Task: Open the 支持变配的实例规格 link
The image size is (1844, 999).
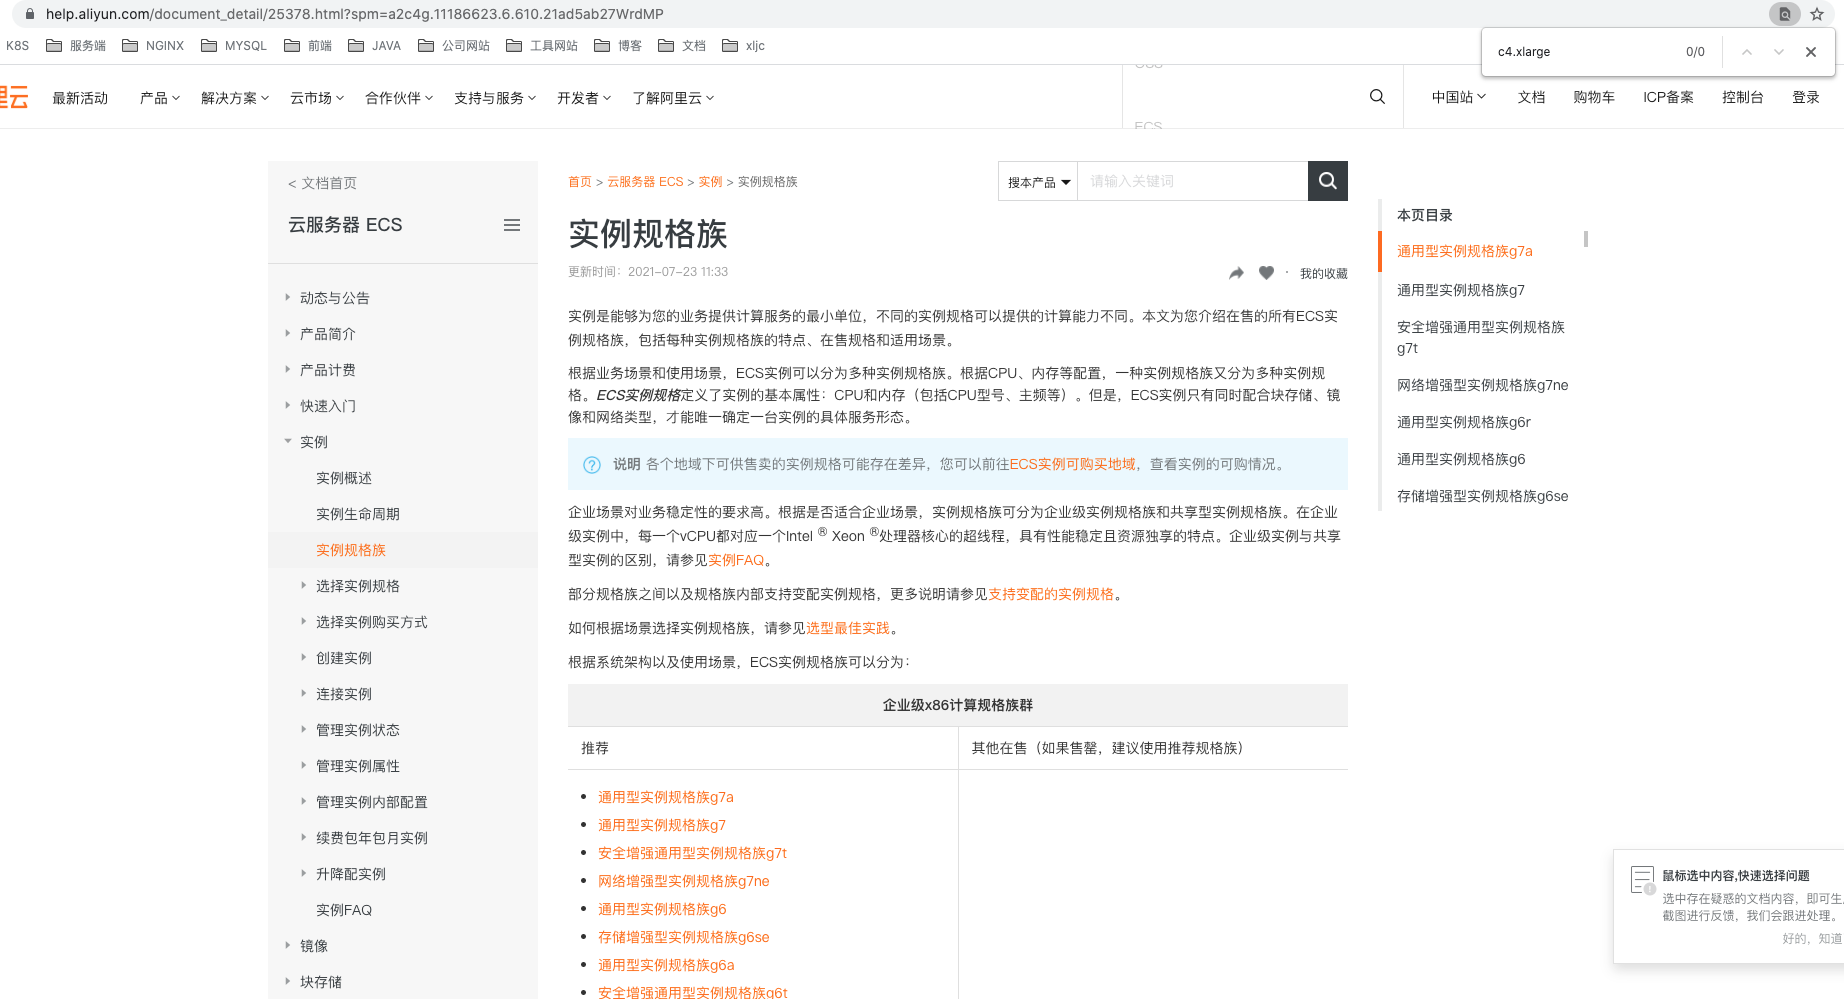Action: coord(1051,594)
